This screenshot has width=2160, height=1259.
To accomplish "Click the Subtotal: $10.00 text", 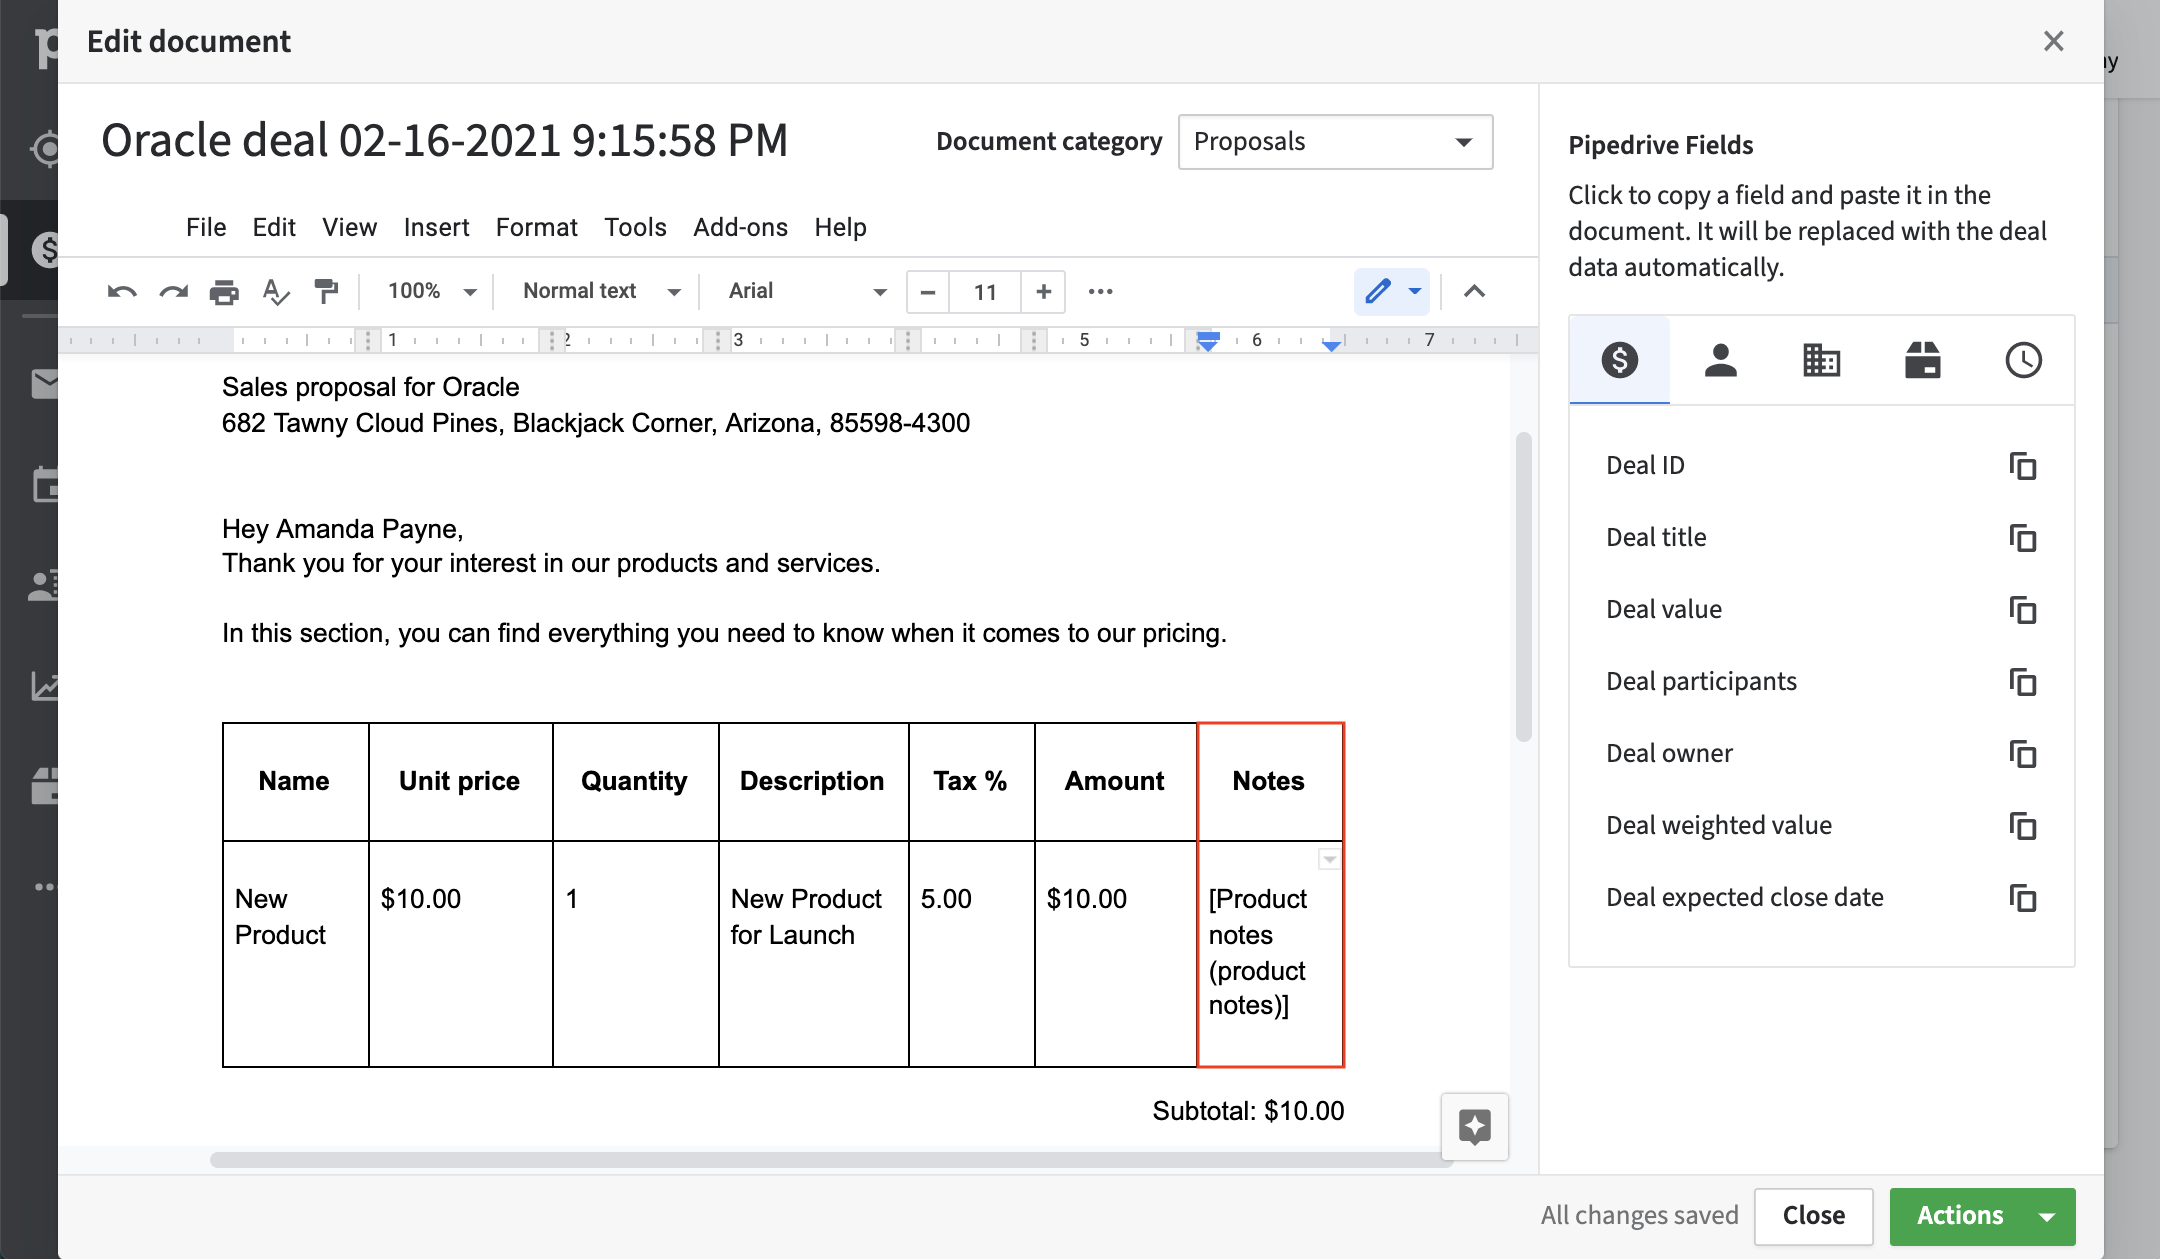I will (x=1248, y=1111).
